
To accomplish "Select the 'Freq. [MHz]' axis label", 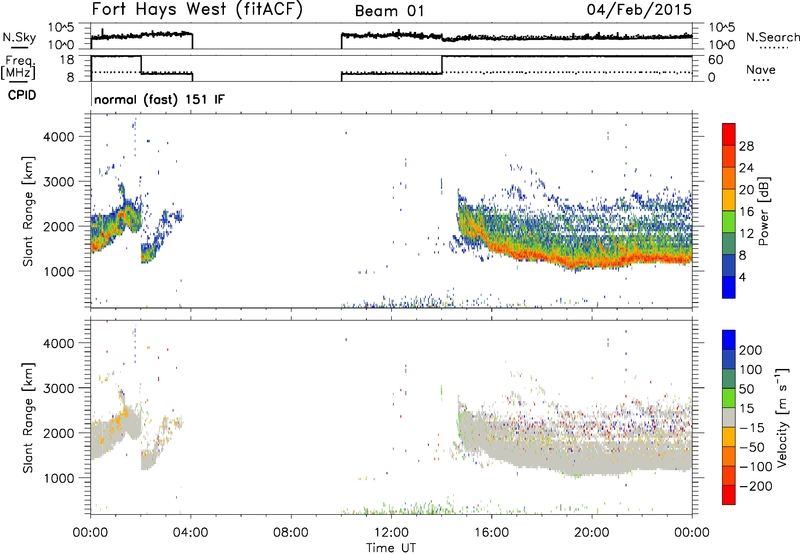I will click(19, 67).
